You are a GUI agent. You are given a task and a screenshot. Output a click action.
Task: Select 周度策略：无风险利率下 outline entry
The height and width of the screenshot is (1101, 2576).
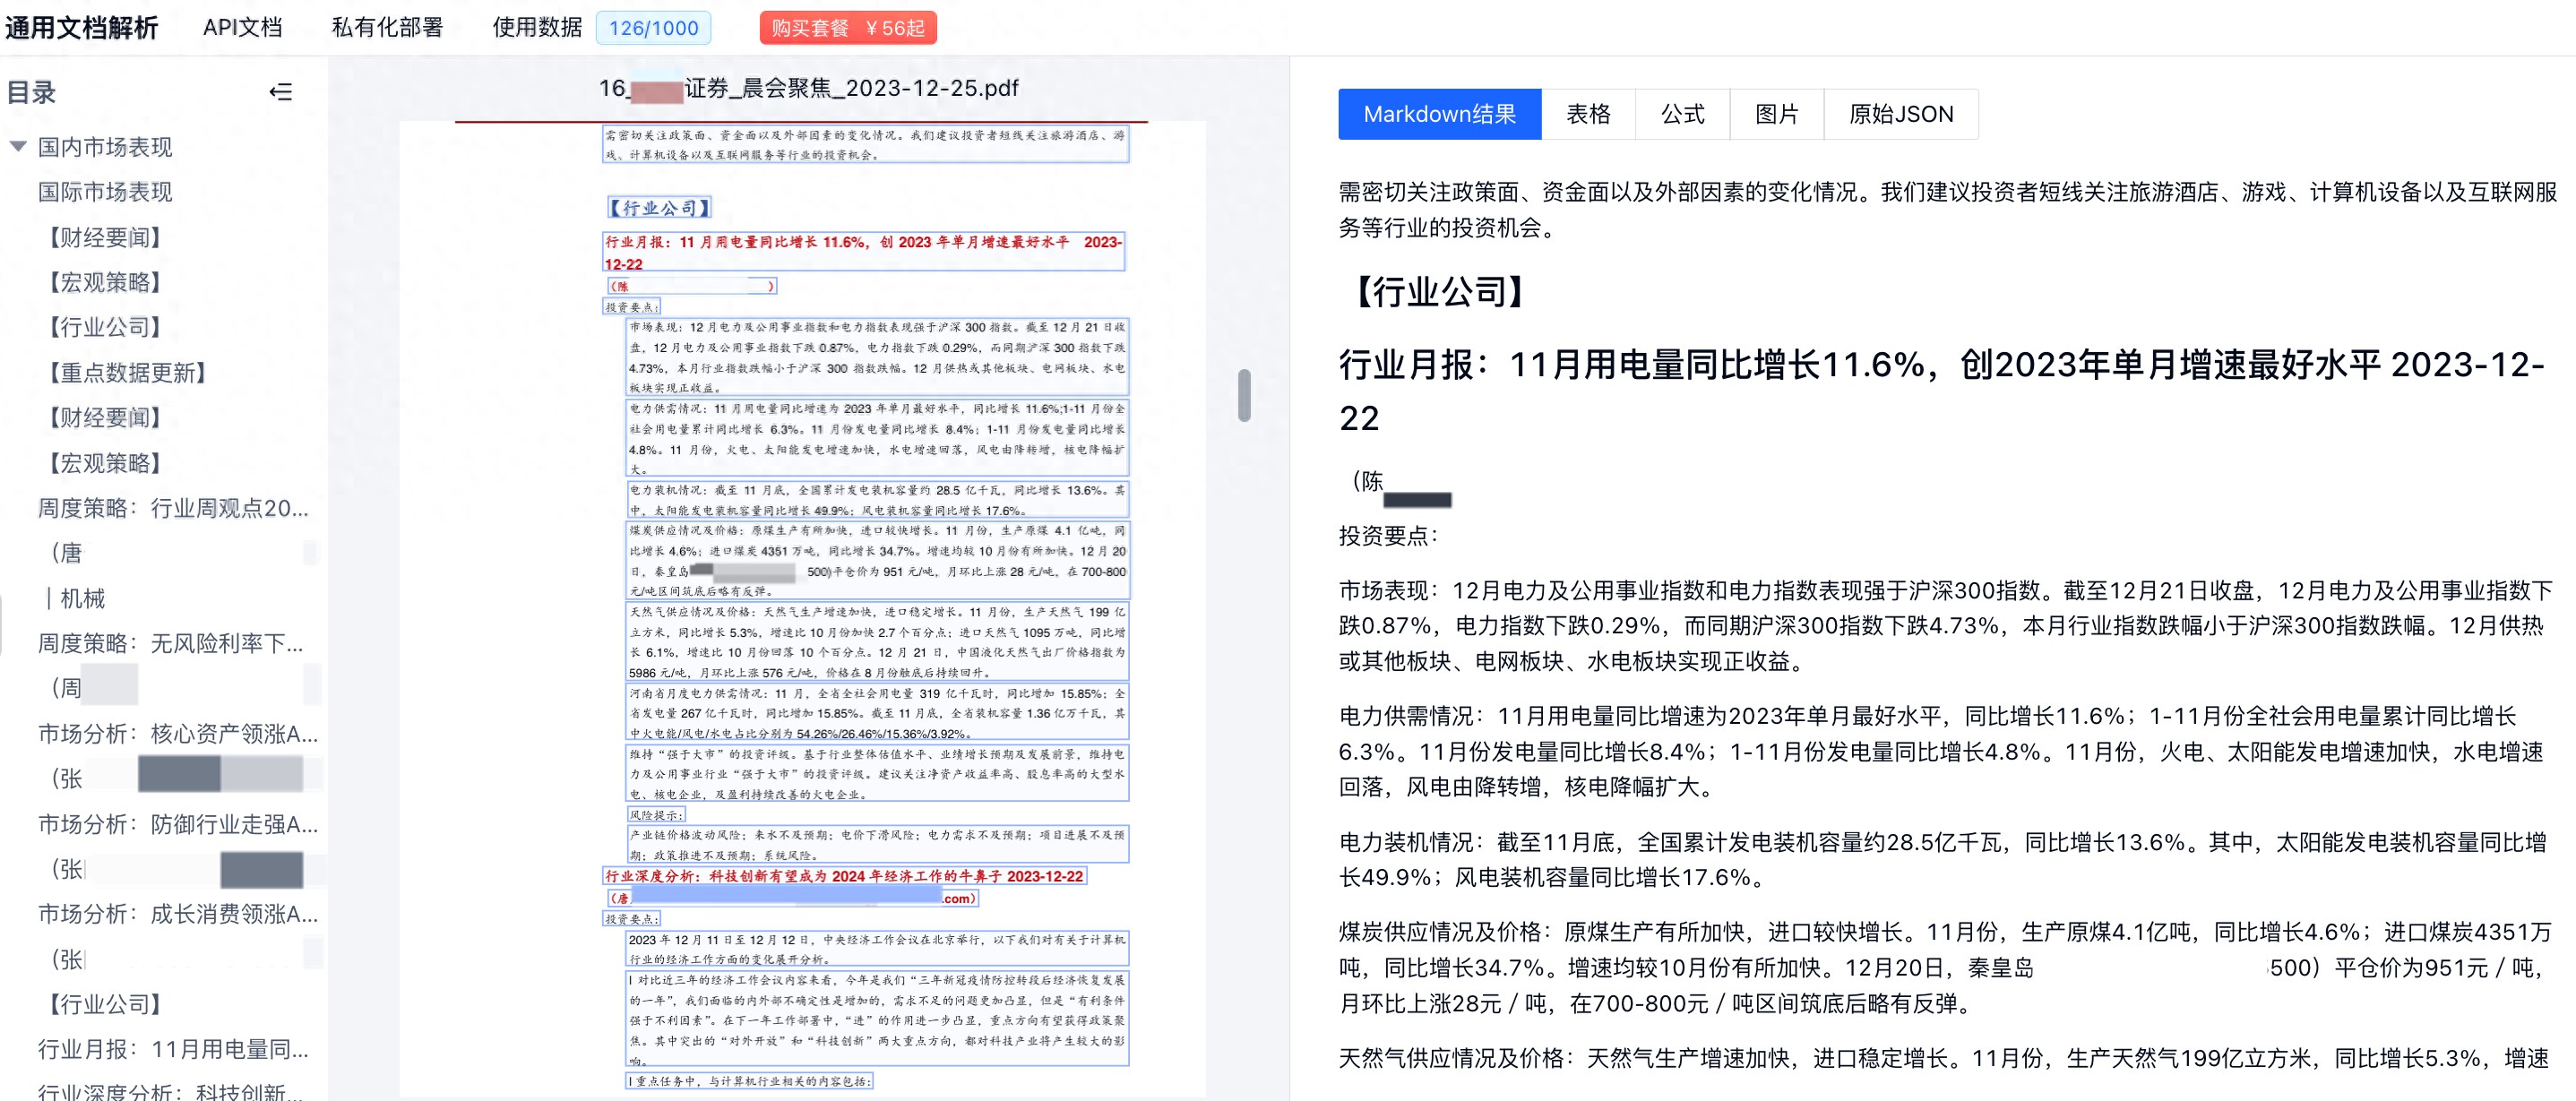coord(171,643)
